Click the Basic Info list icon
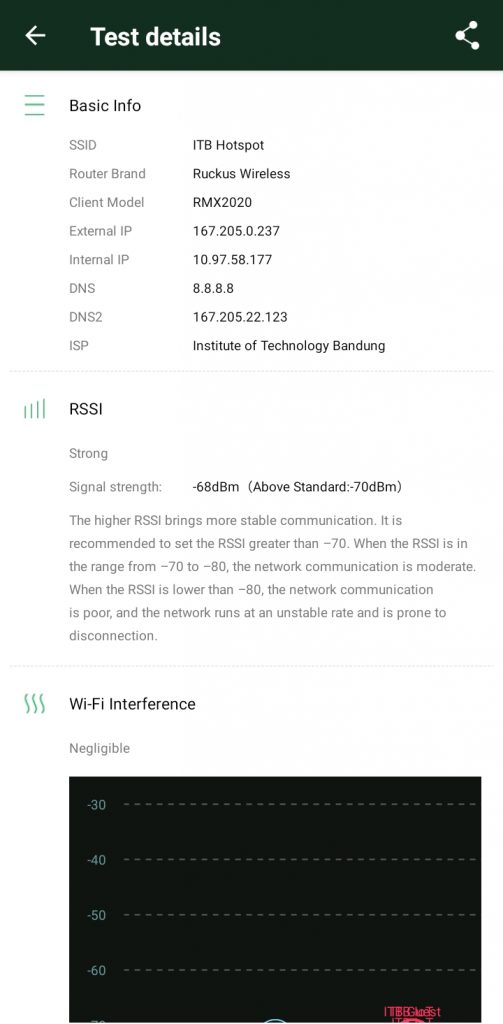The height and width of the screenshot is (1024, 503). (x=34, y=105)
